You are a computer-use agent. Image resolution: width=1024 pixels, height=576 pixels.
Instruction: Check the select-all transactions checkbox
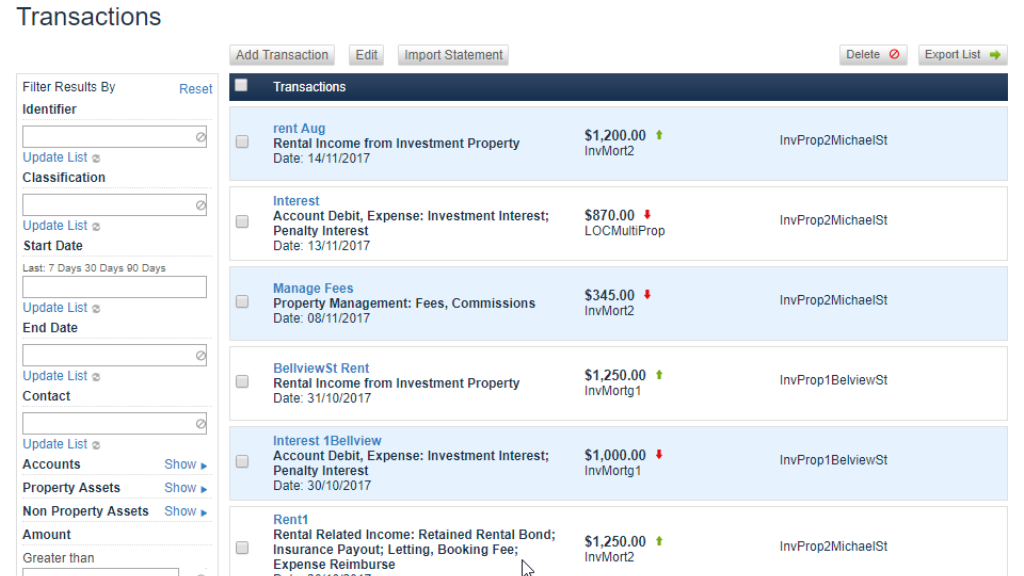coord(241,86)
